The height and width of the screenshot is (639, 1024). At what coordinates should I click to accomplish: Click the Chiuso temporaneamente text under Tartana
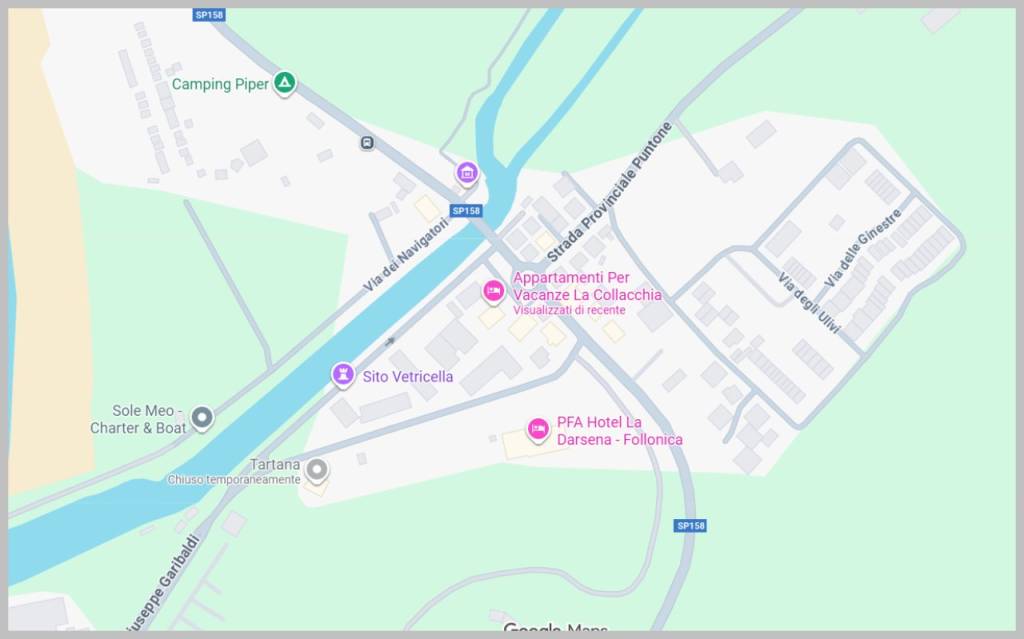pyautogui.click(x=234, y=480)
